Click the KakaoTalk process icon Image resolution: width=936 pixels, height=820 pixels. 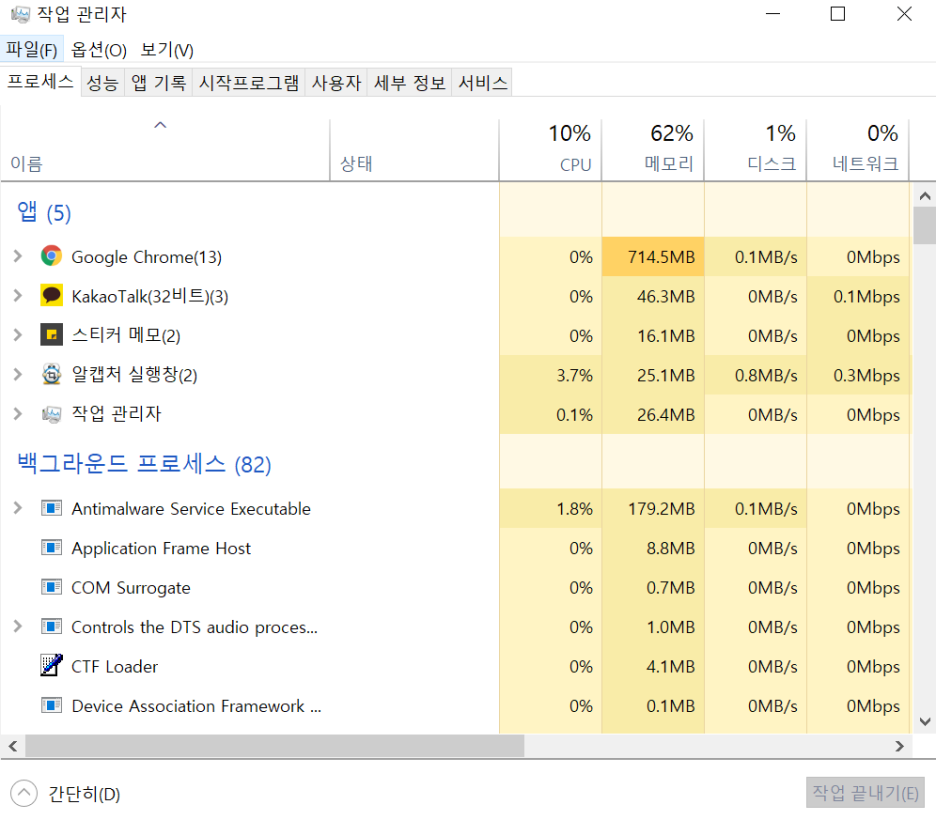click(x=51, y=295)
